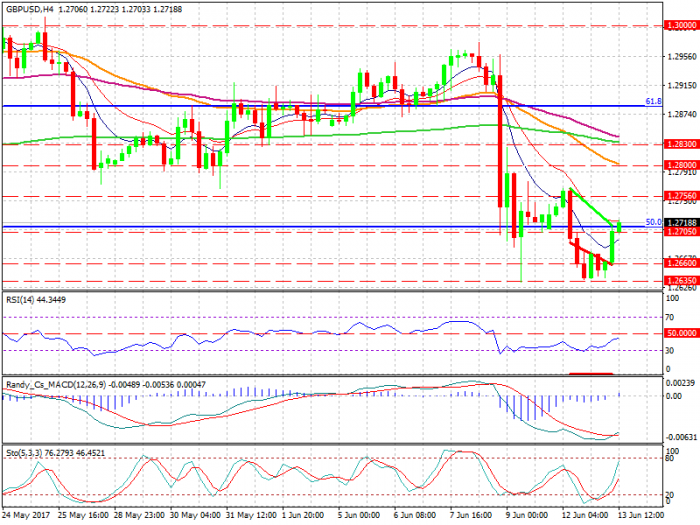Click the 1.29560 price scale value
Screen dimensions: 700x525
(x=682, y=57)
